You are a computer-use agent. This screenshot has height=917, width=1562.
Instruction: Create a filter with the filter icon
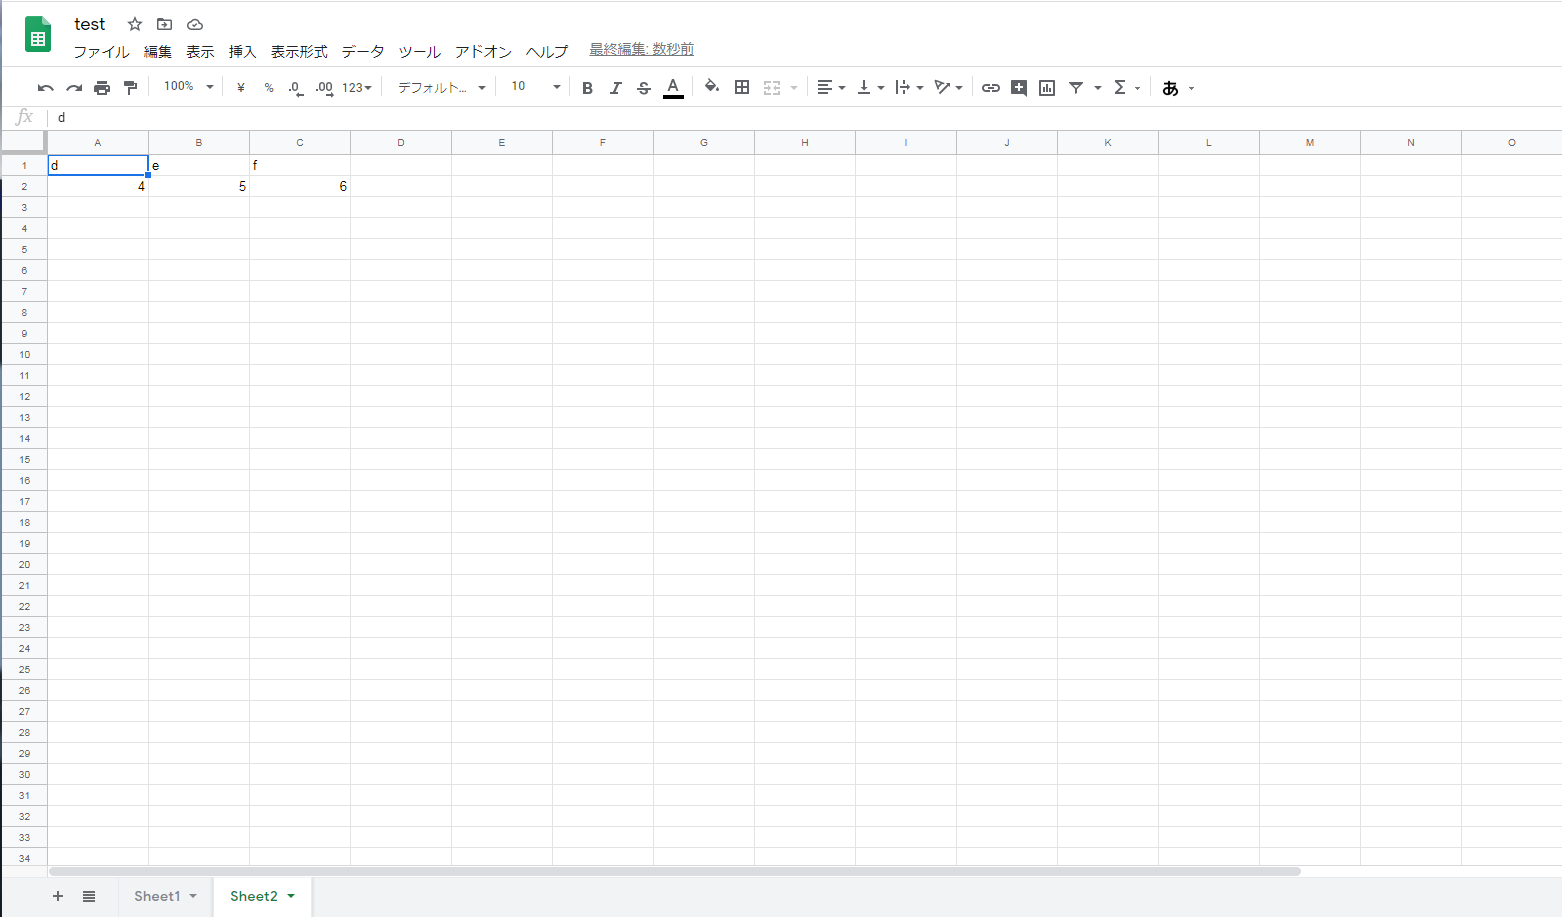tap(1076, 87)
